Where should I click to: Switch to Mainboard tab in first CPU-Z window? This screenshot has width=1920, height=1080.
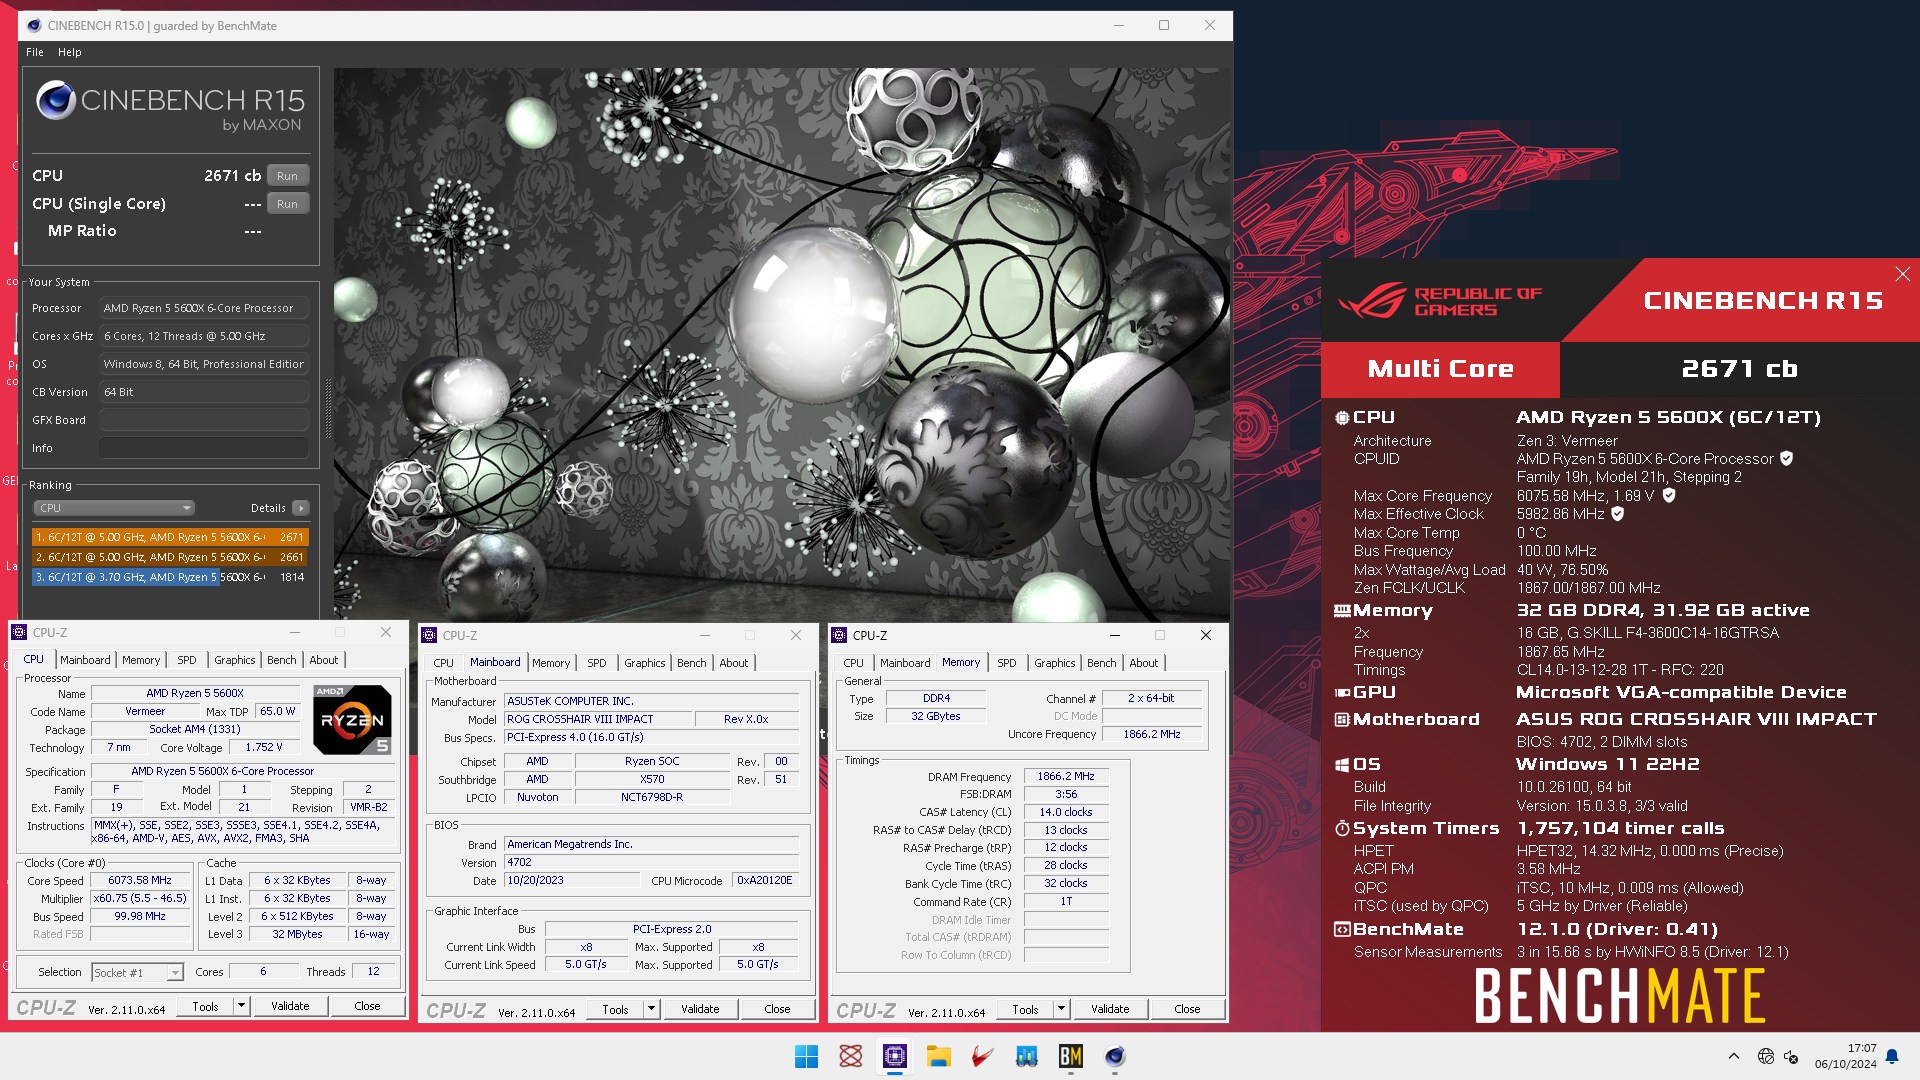(x=85, y=660)
